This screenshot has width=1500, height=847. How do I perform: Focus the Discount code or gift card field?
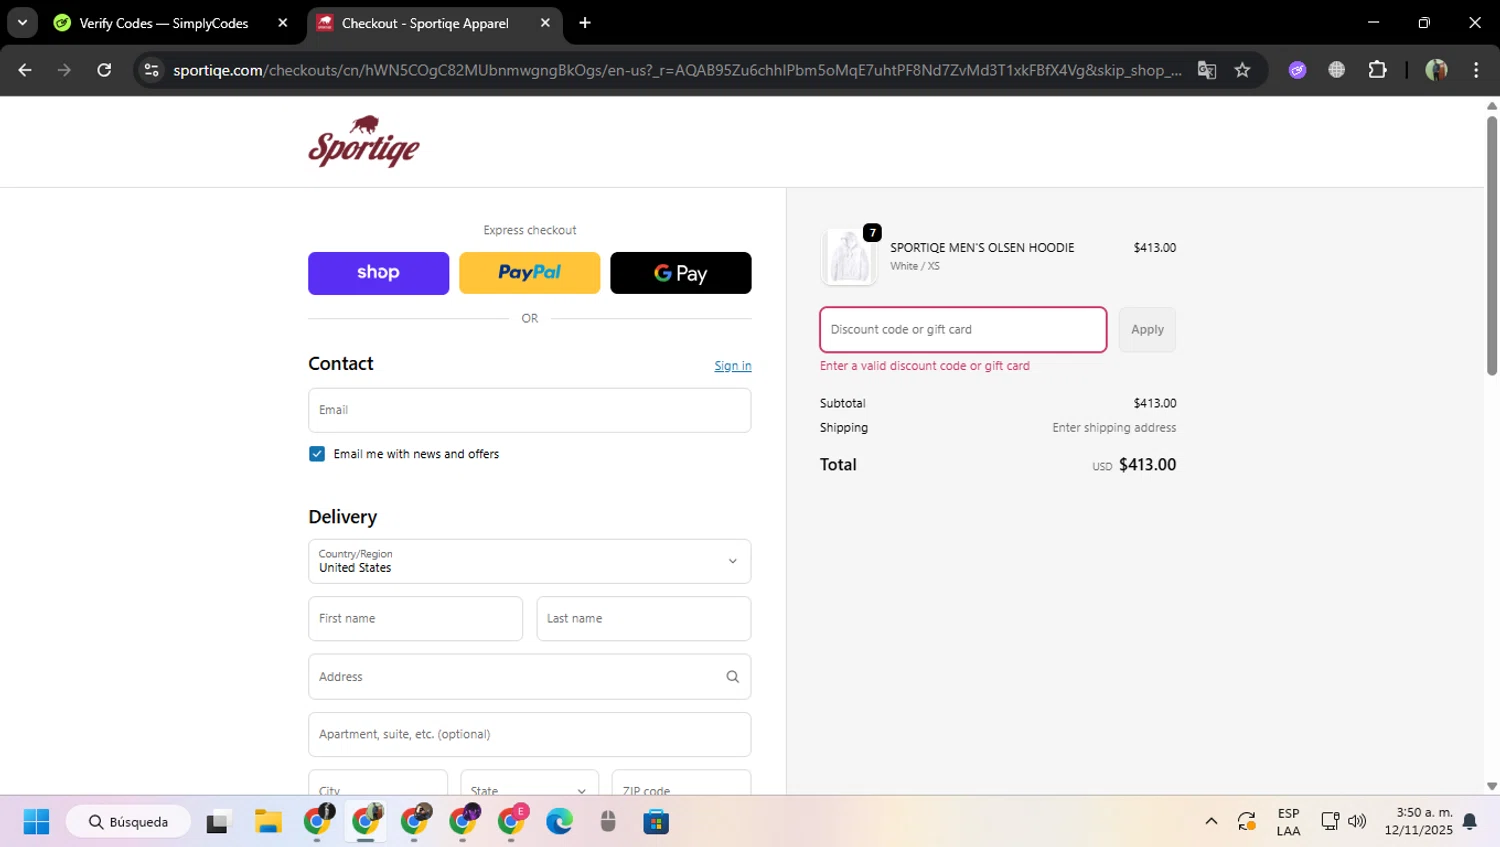[963, 330]
